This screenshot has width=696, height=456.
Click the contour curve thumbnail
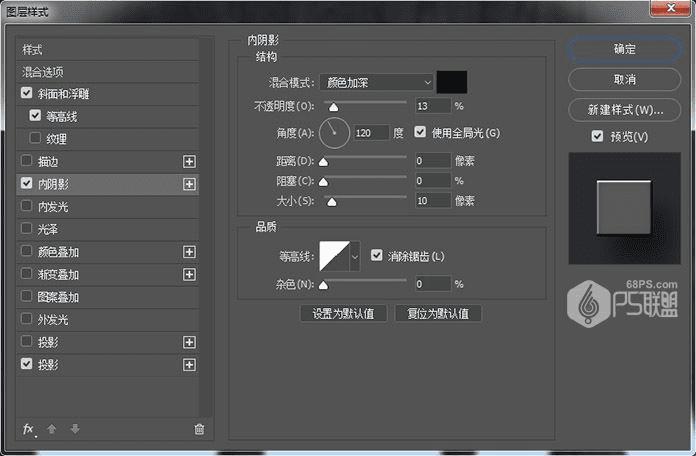[x=335, y=257]
